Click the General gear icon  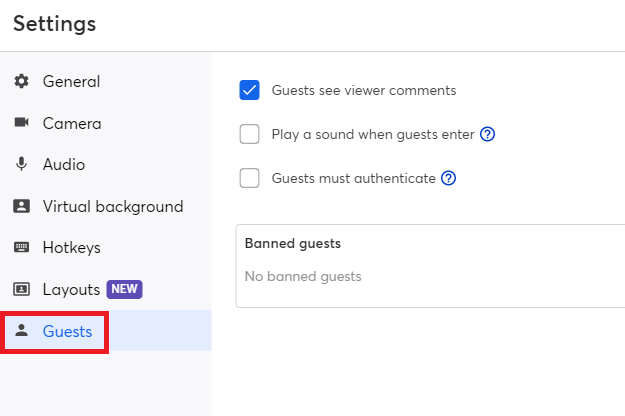[x=21, y=81]
